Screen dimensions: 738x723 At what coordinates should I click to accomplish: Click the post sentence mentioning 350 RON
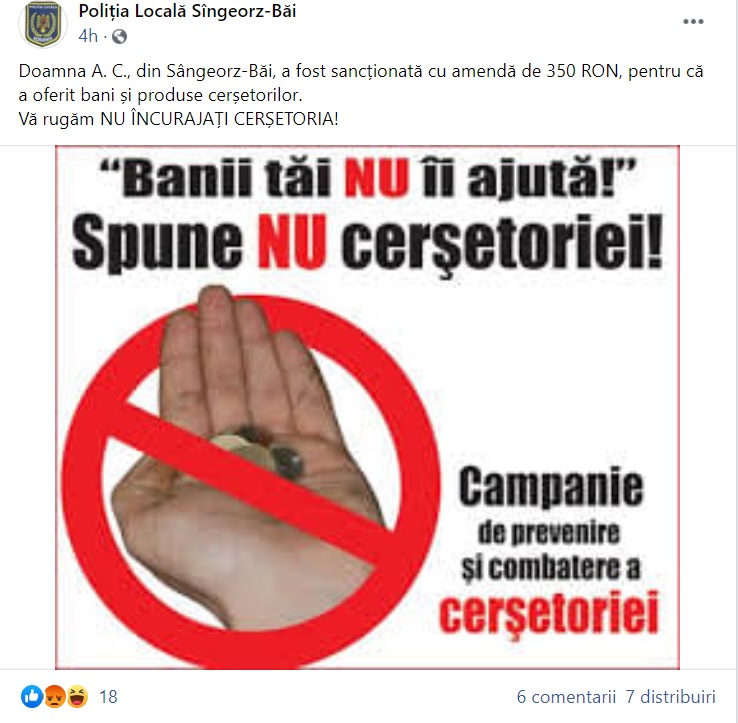[361, 83]
